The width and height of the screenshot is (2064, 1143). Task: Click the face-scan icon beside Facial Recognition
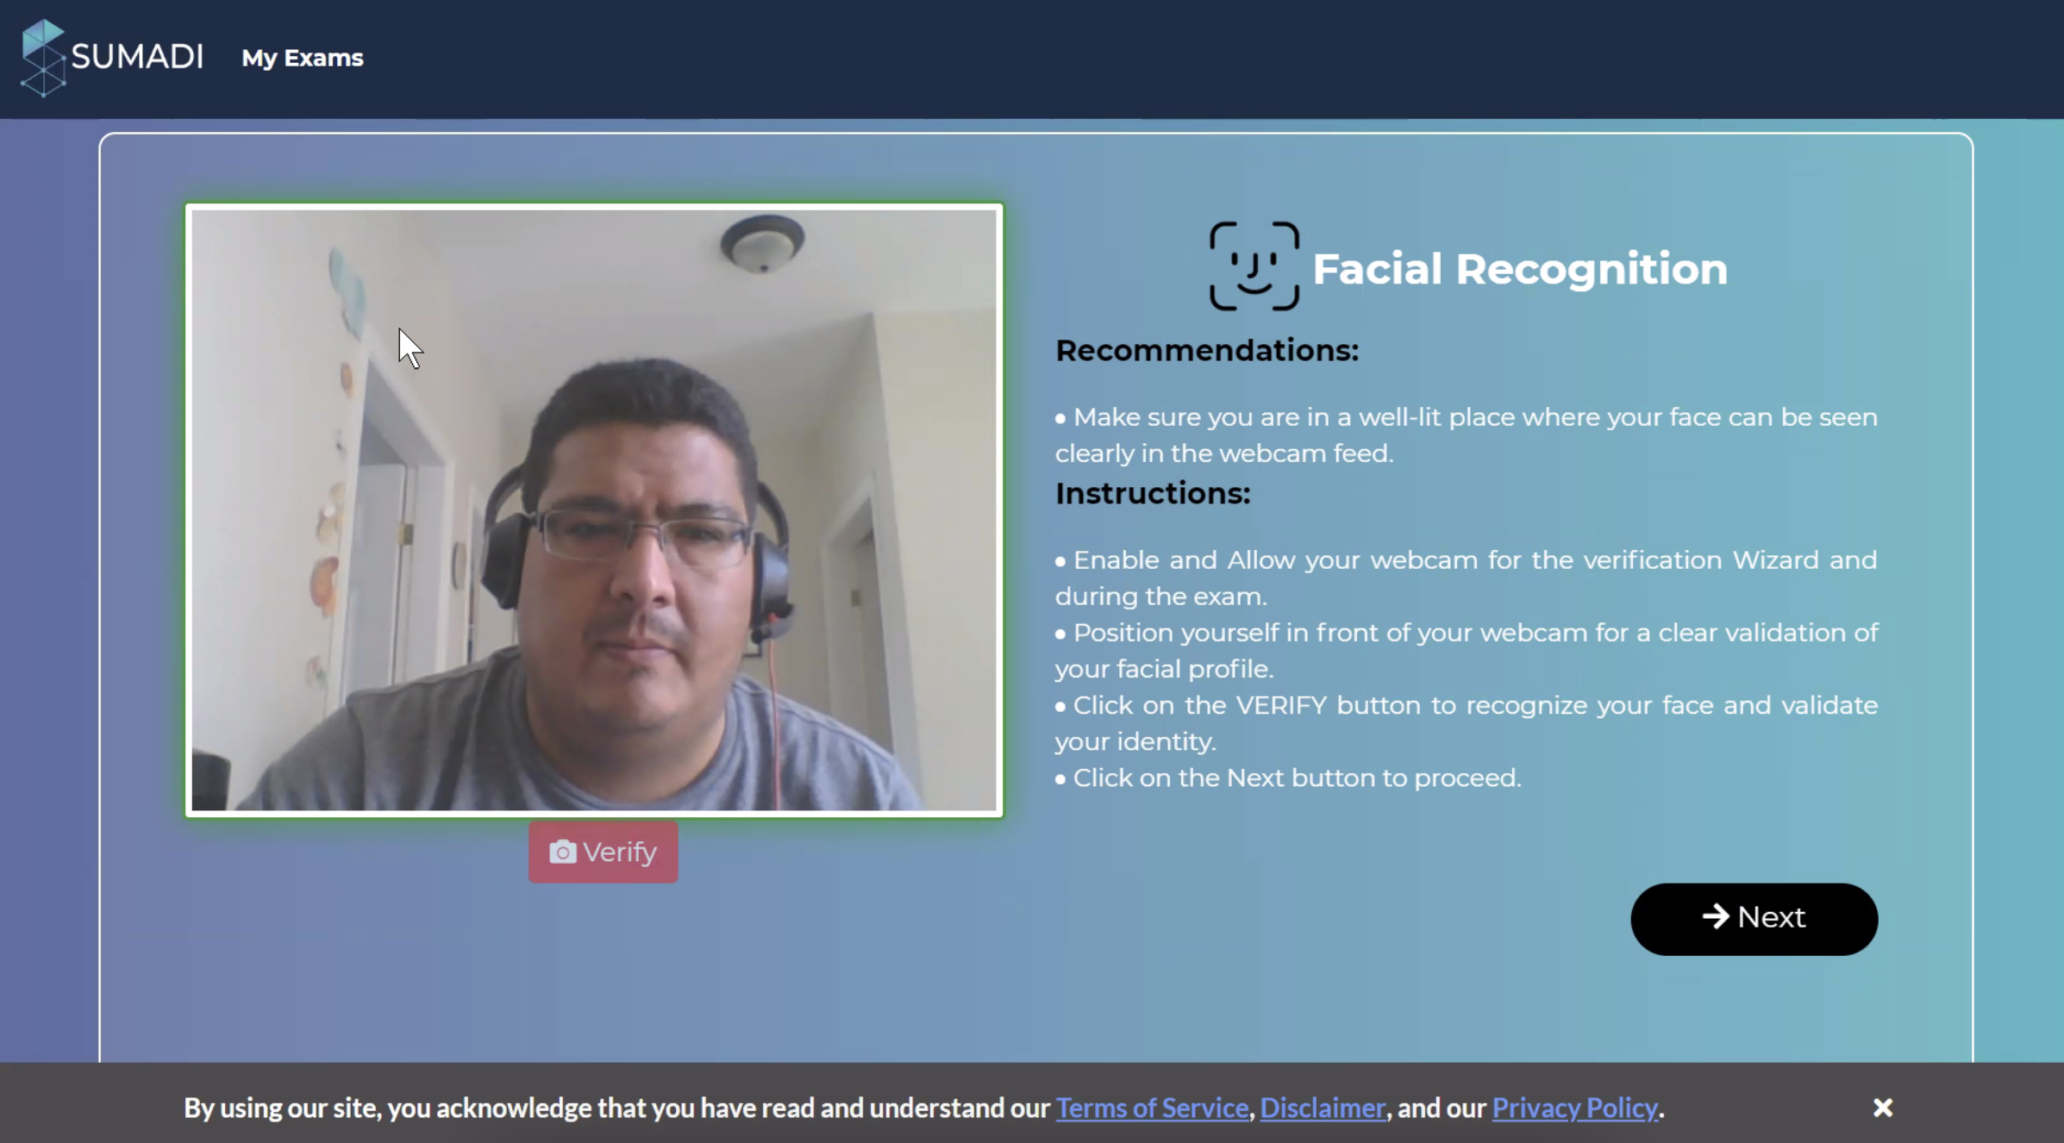(x=1254, y=266)
